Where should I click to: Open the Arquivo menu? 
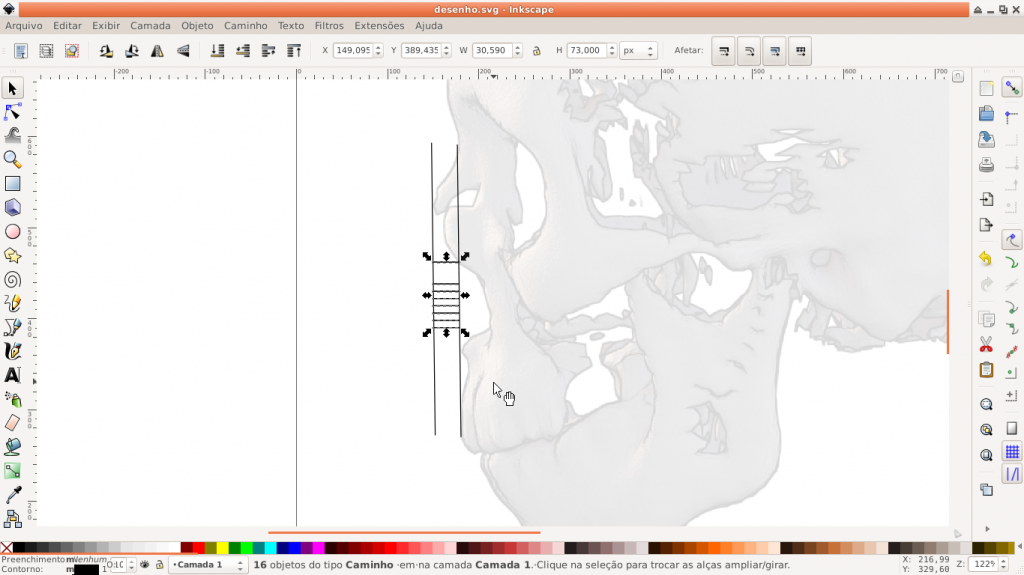click(x=24, y=25)
